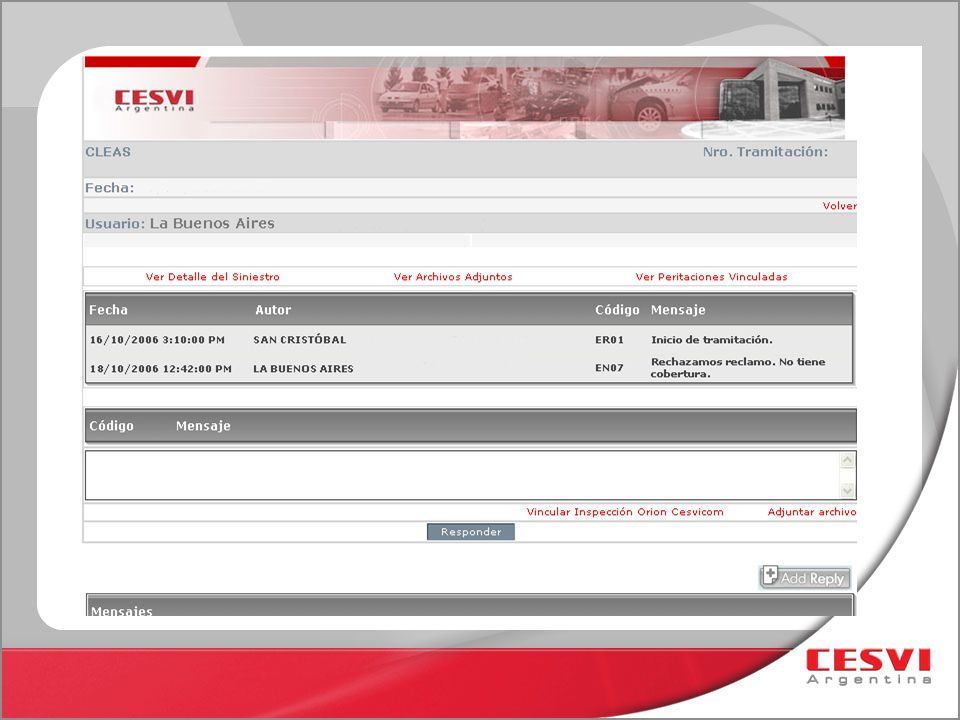Image resolution: width=960 pixels, height=720 pixels.
Task: Click the Add Reply button
Action: pos(805,577)
